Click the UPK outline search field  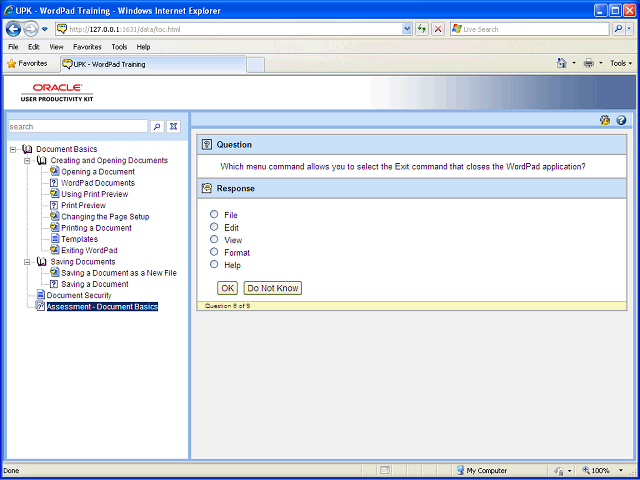pyautogui.click(x=78, y=127)
